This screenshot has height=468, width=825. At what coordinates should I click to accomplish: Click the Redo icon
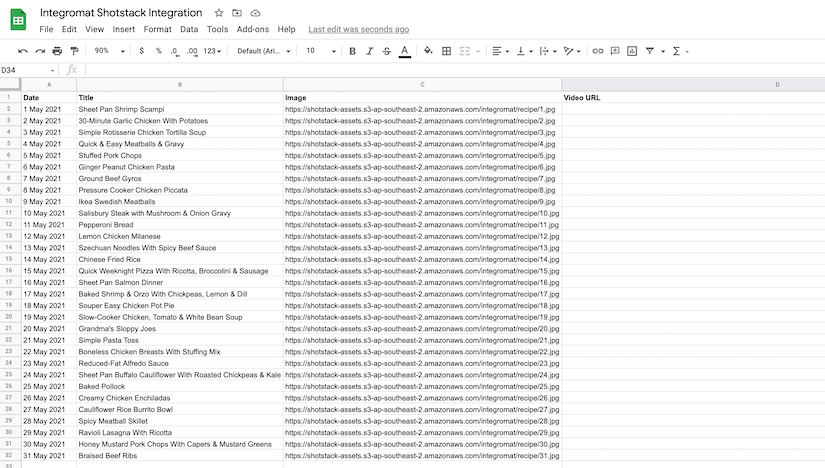pyautogui.click(x=40, y=51)
